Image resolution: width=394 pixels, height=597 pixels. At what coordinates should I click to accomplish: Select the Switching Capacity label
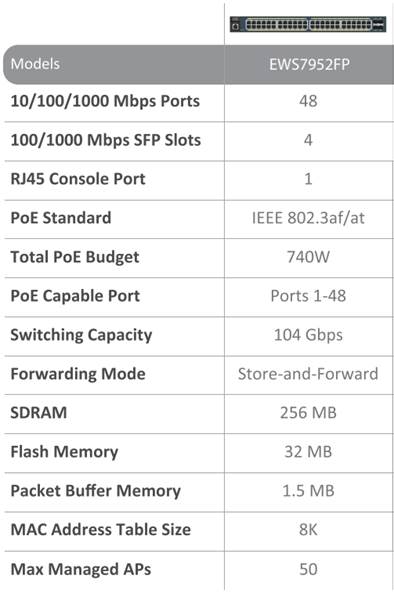[81, 335]
